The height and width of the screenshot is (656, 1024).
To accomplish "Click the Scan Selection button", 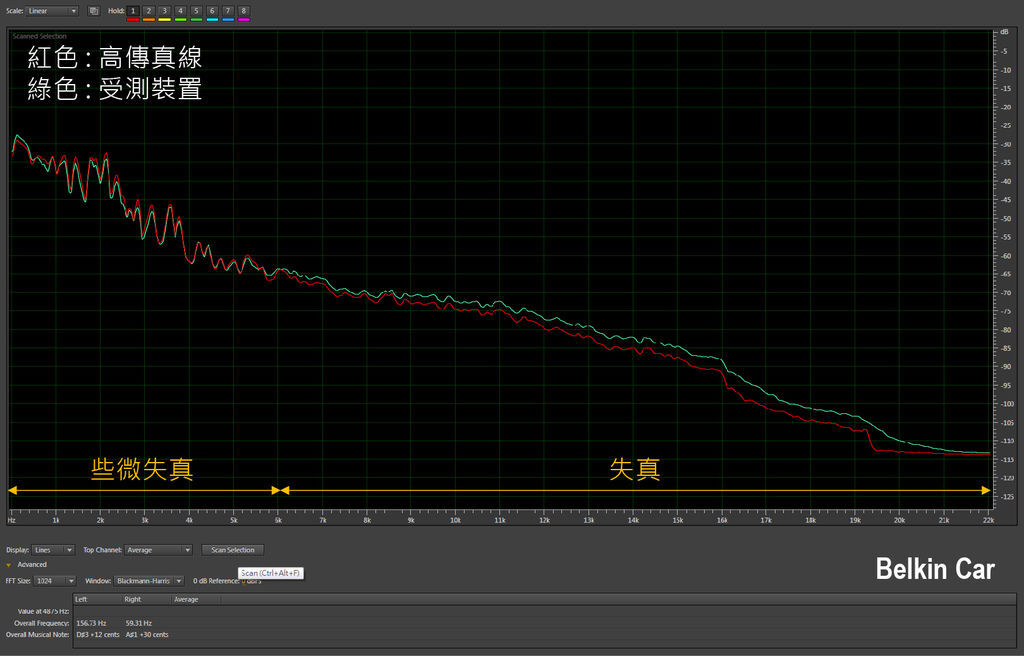I will 232,550.
